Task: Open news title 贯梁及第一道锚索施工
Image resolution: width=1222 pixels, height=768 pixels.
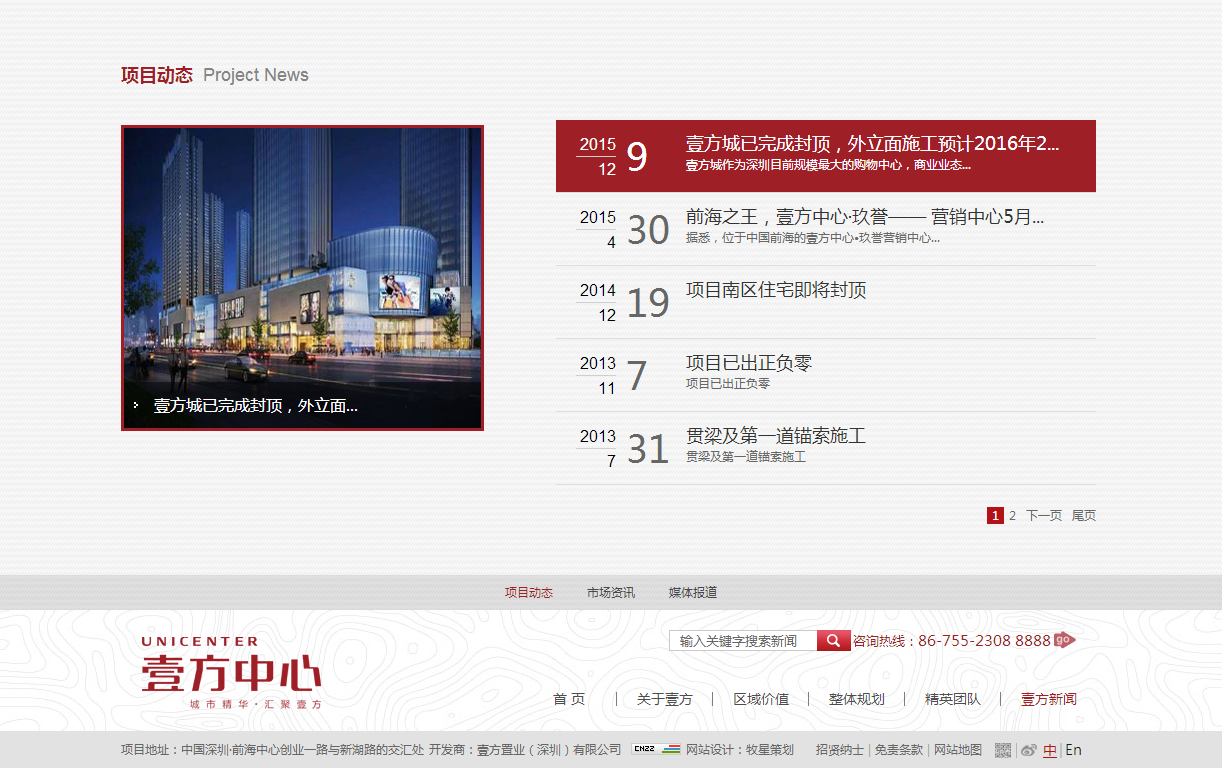Action: (x=776, y=436)
